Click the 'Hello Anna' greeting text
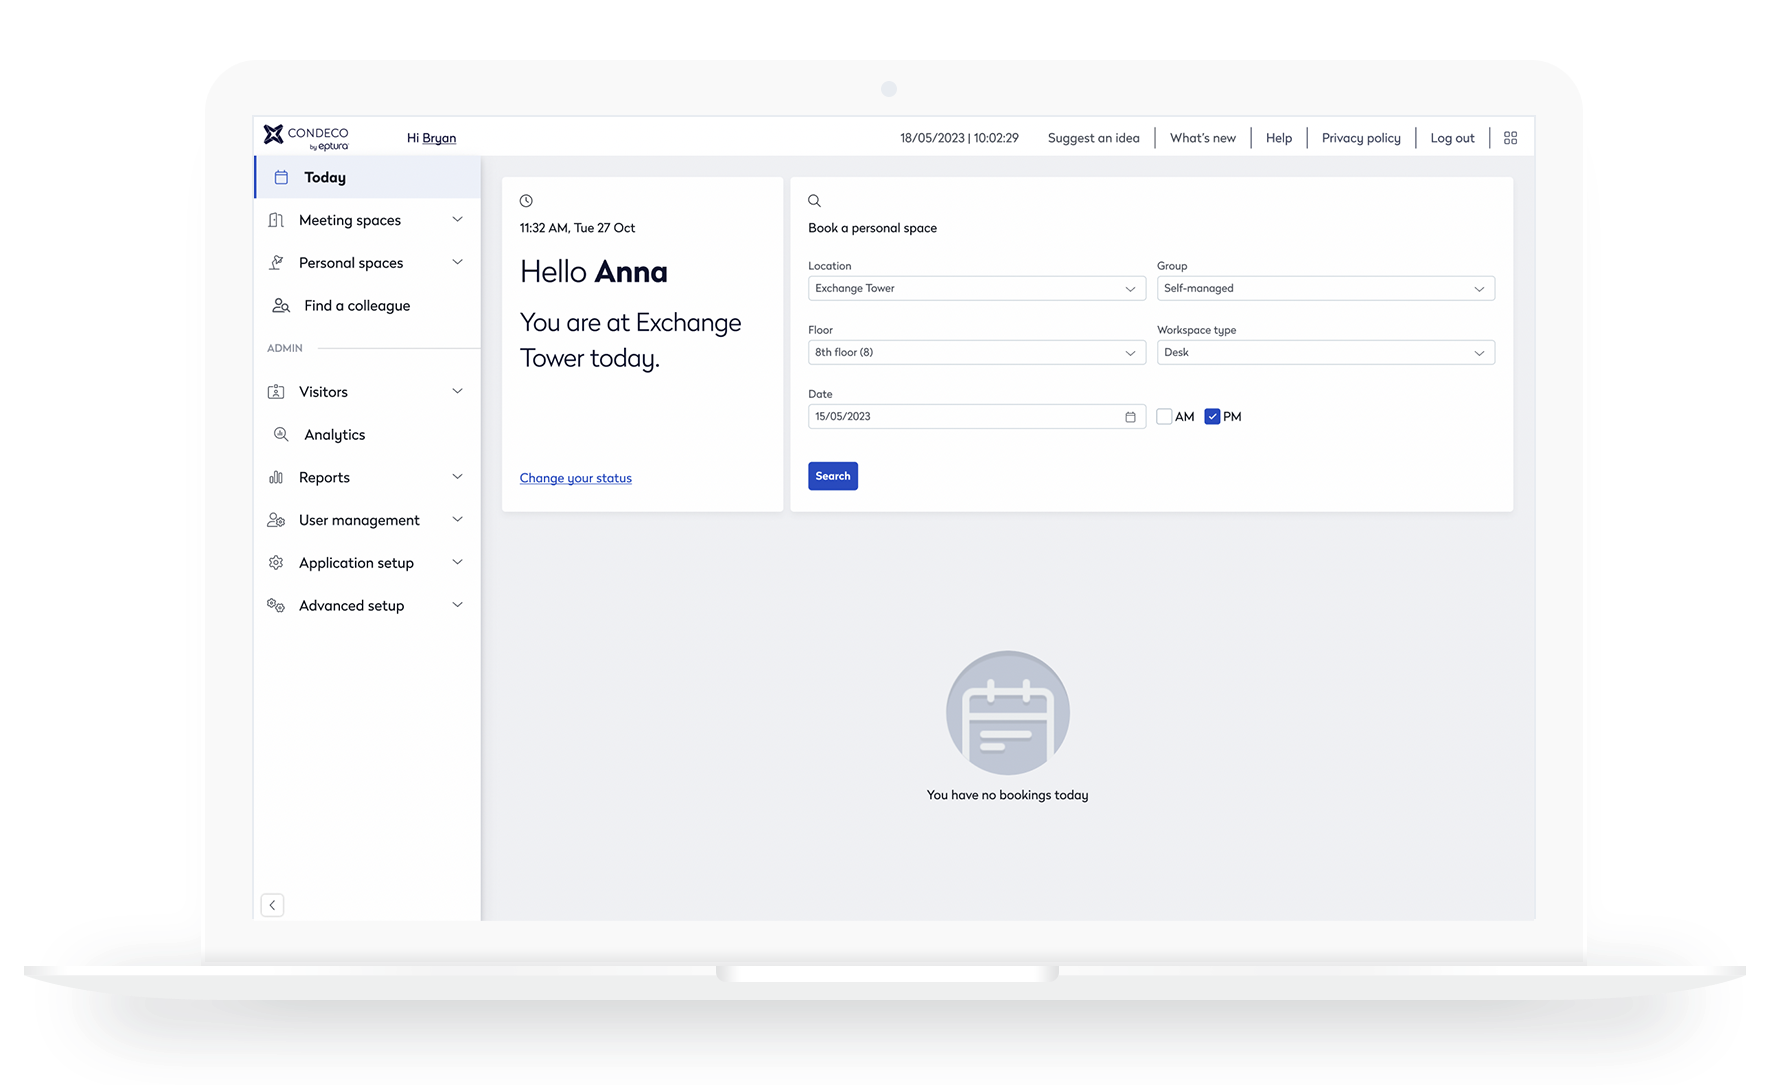1778x1085 pixels. [594, 272]
